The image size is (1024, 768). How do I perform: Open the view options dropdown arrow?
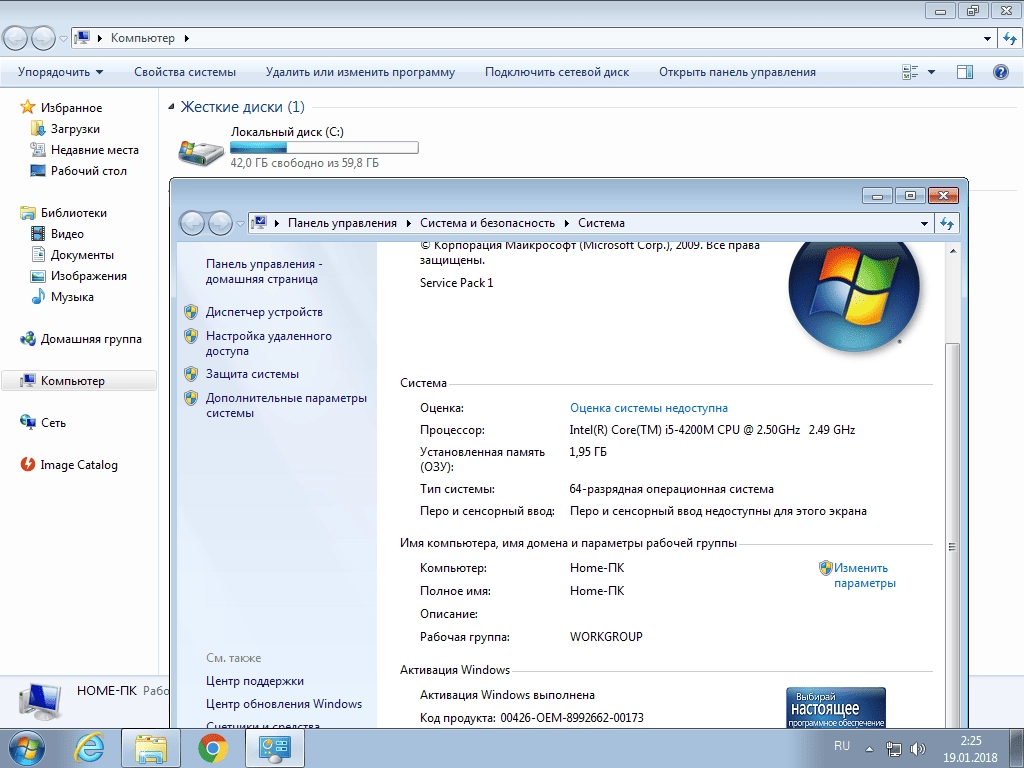tap(931, 72)
